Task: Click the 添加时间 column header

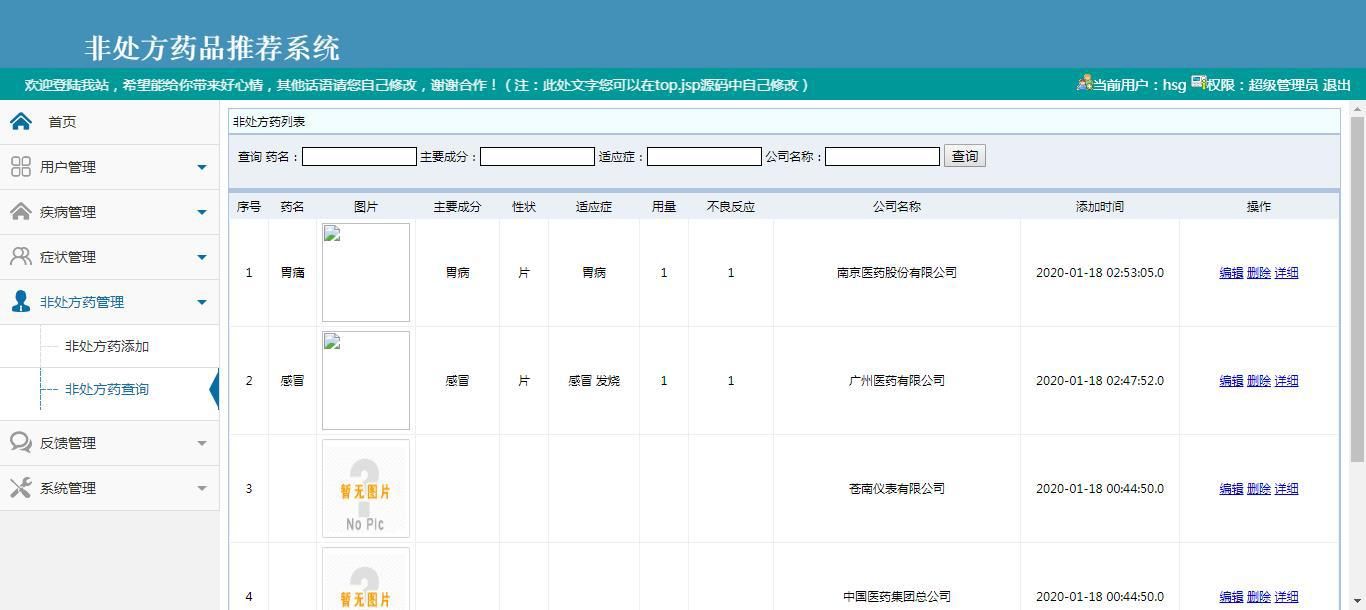Action: 1100,206
